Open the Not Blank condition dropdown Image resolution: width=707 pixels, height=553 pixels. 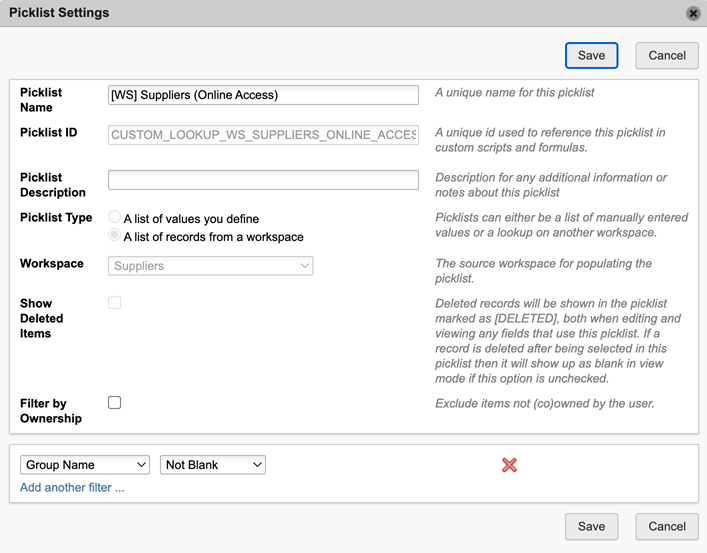212,465
